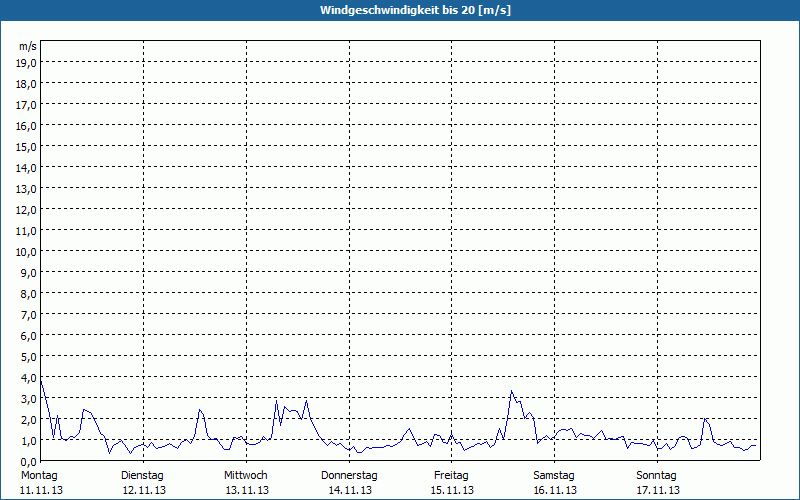
Task: Click the 15,0 axis value
Action: click(26, 147)
